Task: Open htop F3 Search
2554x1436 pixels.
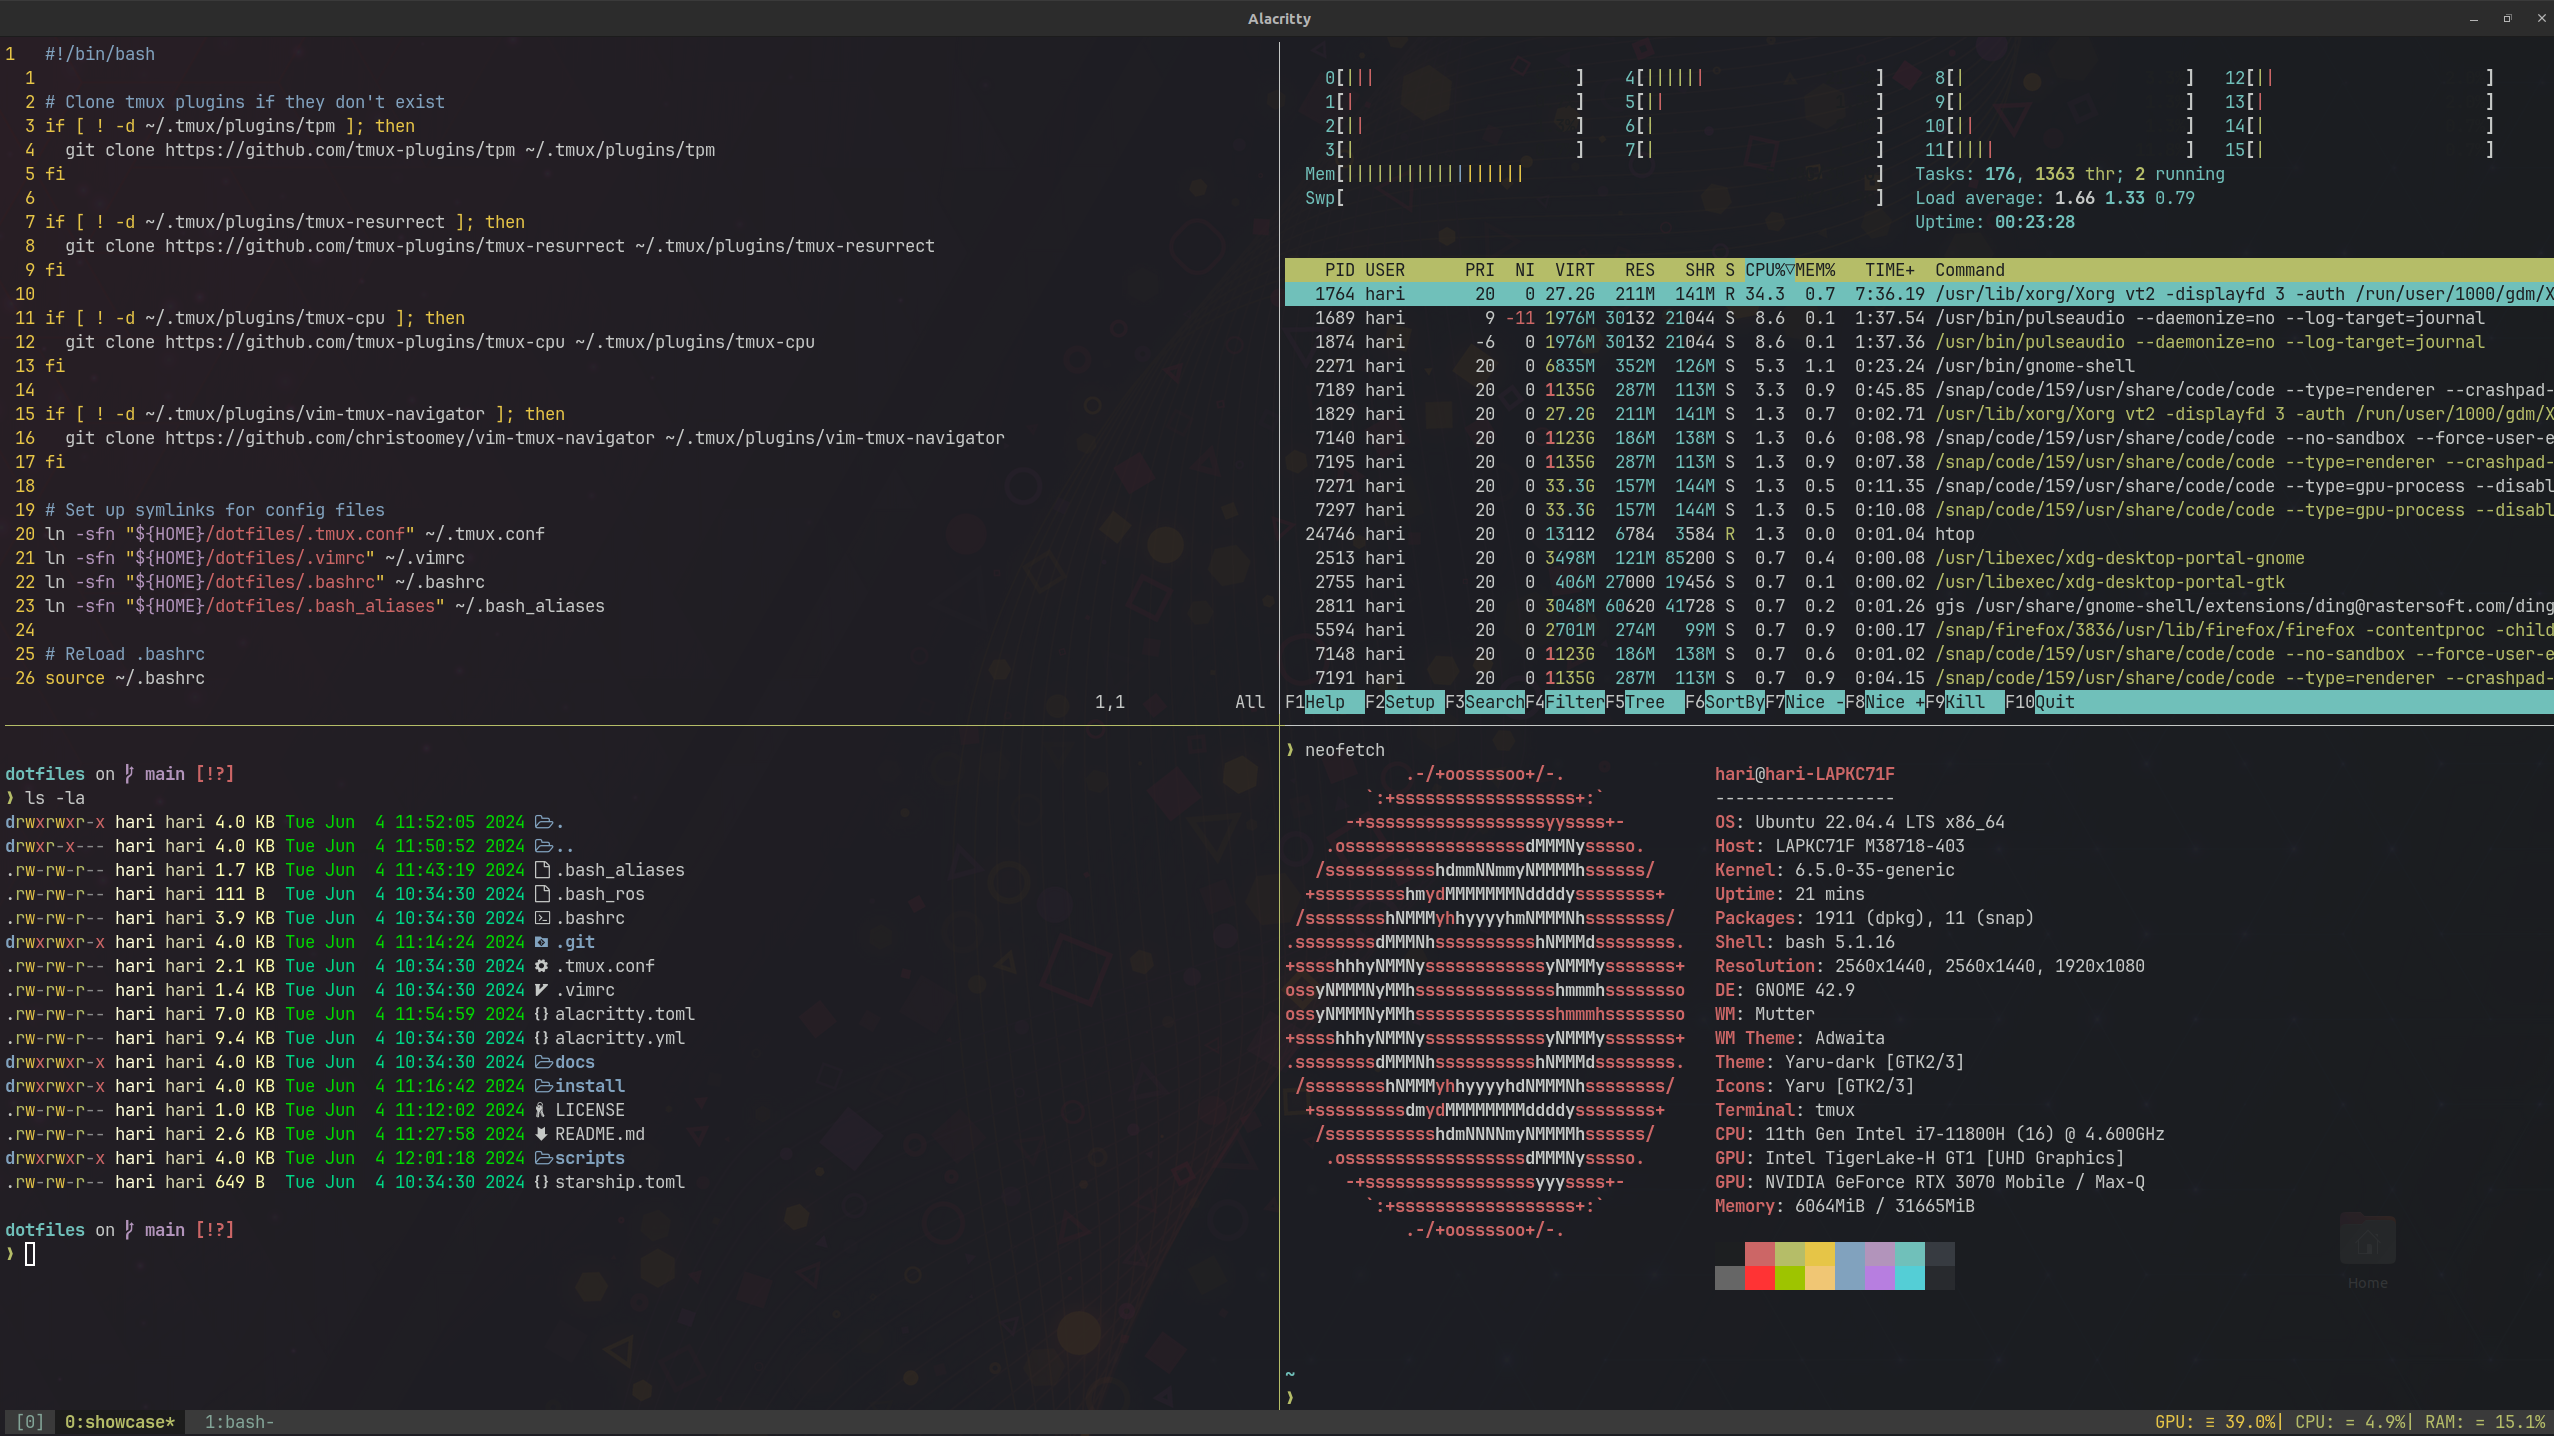Action: click(1485, 702)
